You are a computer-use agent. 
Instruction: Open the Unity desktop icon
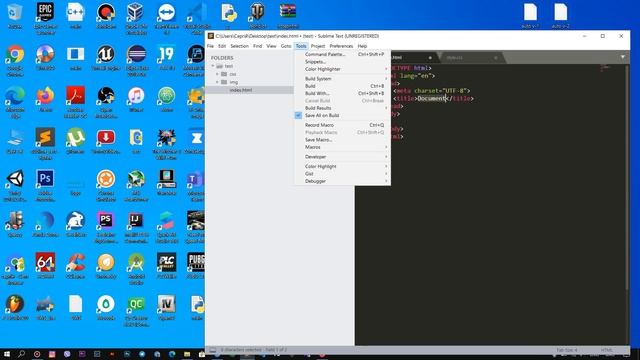(15, 186)
